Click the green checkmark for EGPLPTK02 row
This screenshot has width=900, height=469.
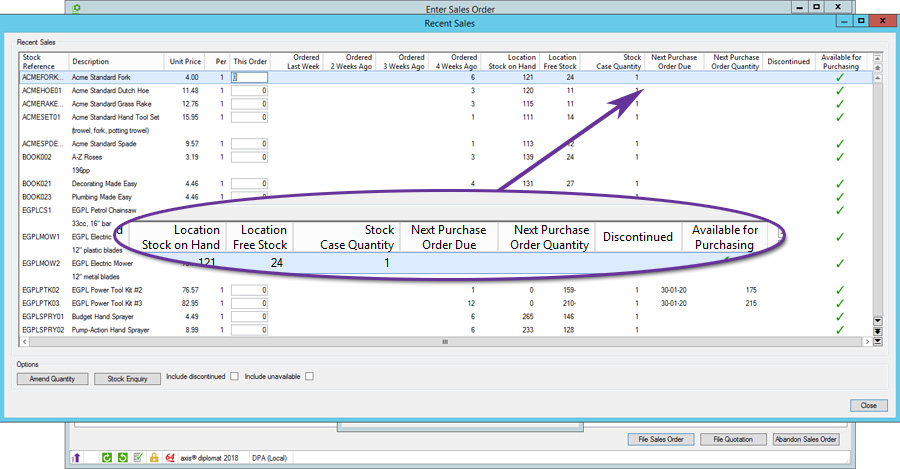click(840, 290)
